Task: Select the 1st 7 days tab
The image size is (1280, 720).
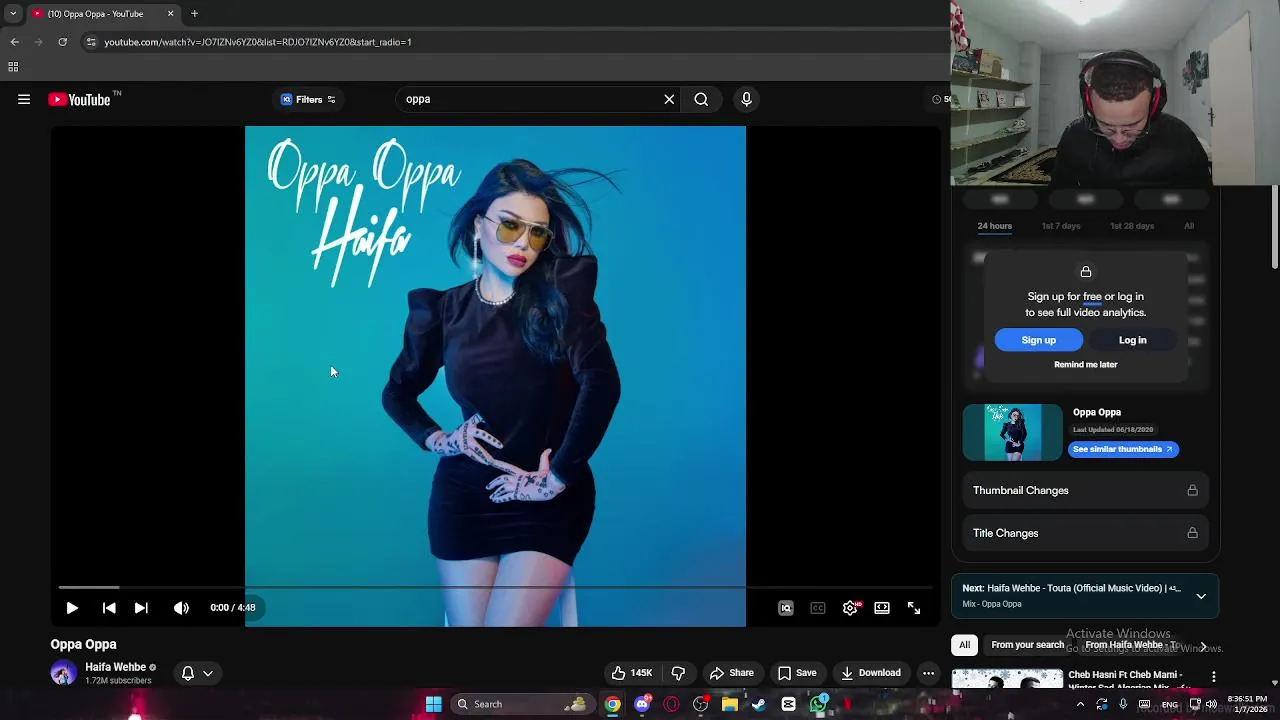Action: click(1061, 226)
